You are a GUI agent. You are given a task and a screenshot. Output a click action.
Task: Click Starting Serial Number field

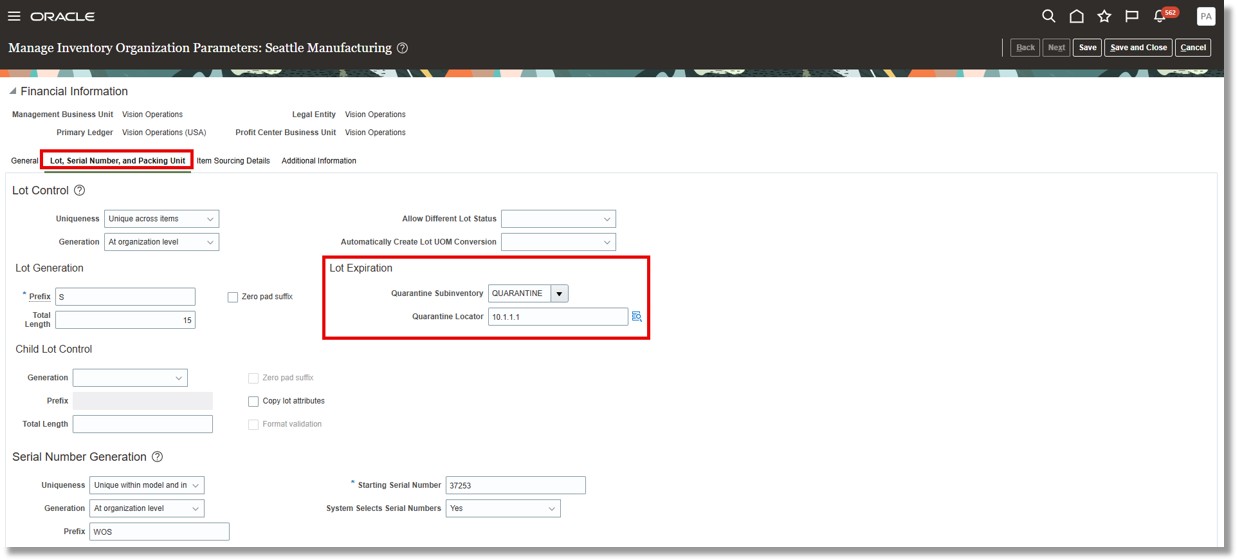pyautogui.click(x=515, y=485)
